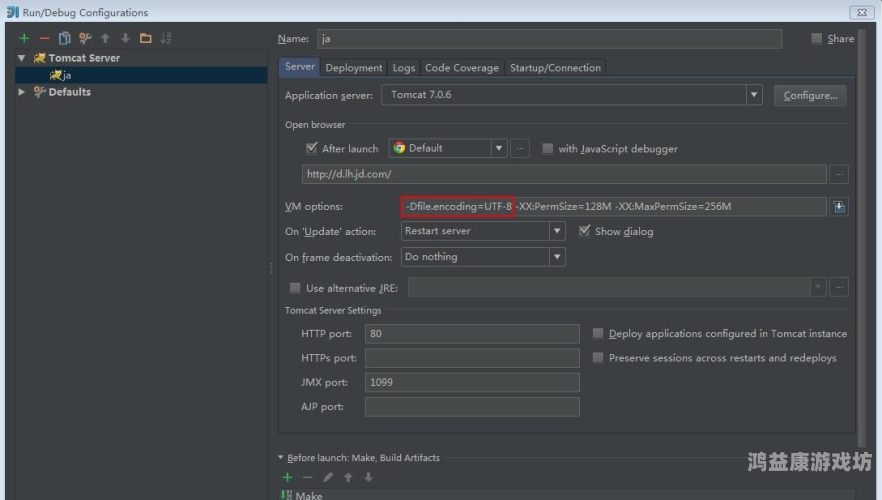This screenshot has width=882, height=500.
Task: Expand the VM options field editor
Action: pyautogui.click(x=839, y=207)
